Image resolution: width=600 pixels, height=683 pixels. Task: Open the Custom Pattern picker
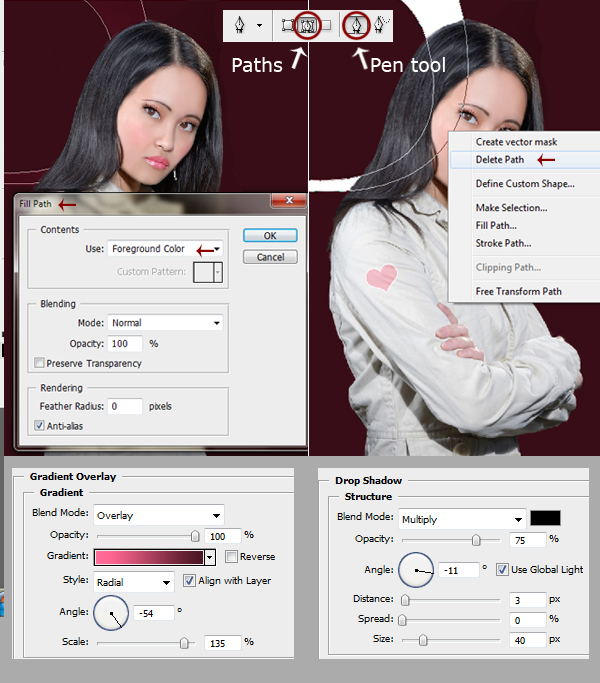click(x=208, y=272)
